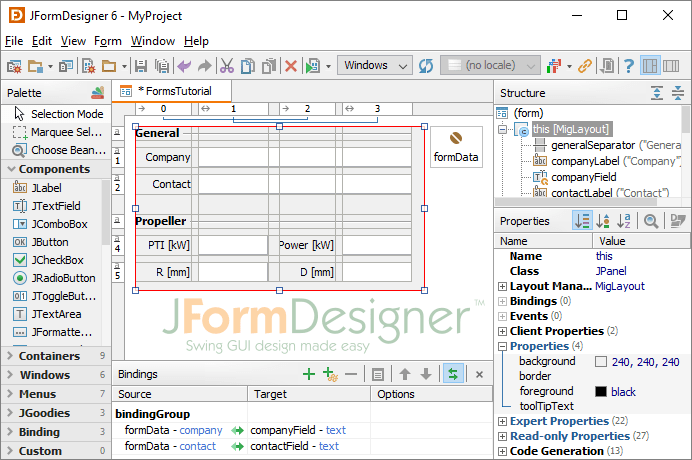Click the Open Project folder icon
Screen dimensions: 692x460
coord(35,66)
